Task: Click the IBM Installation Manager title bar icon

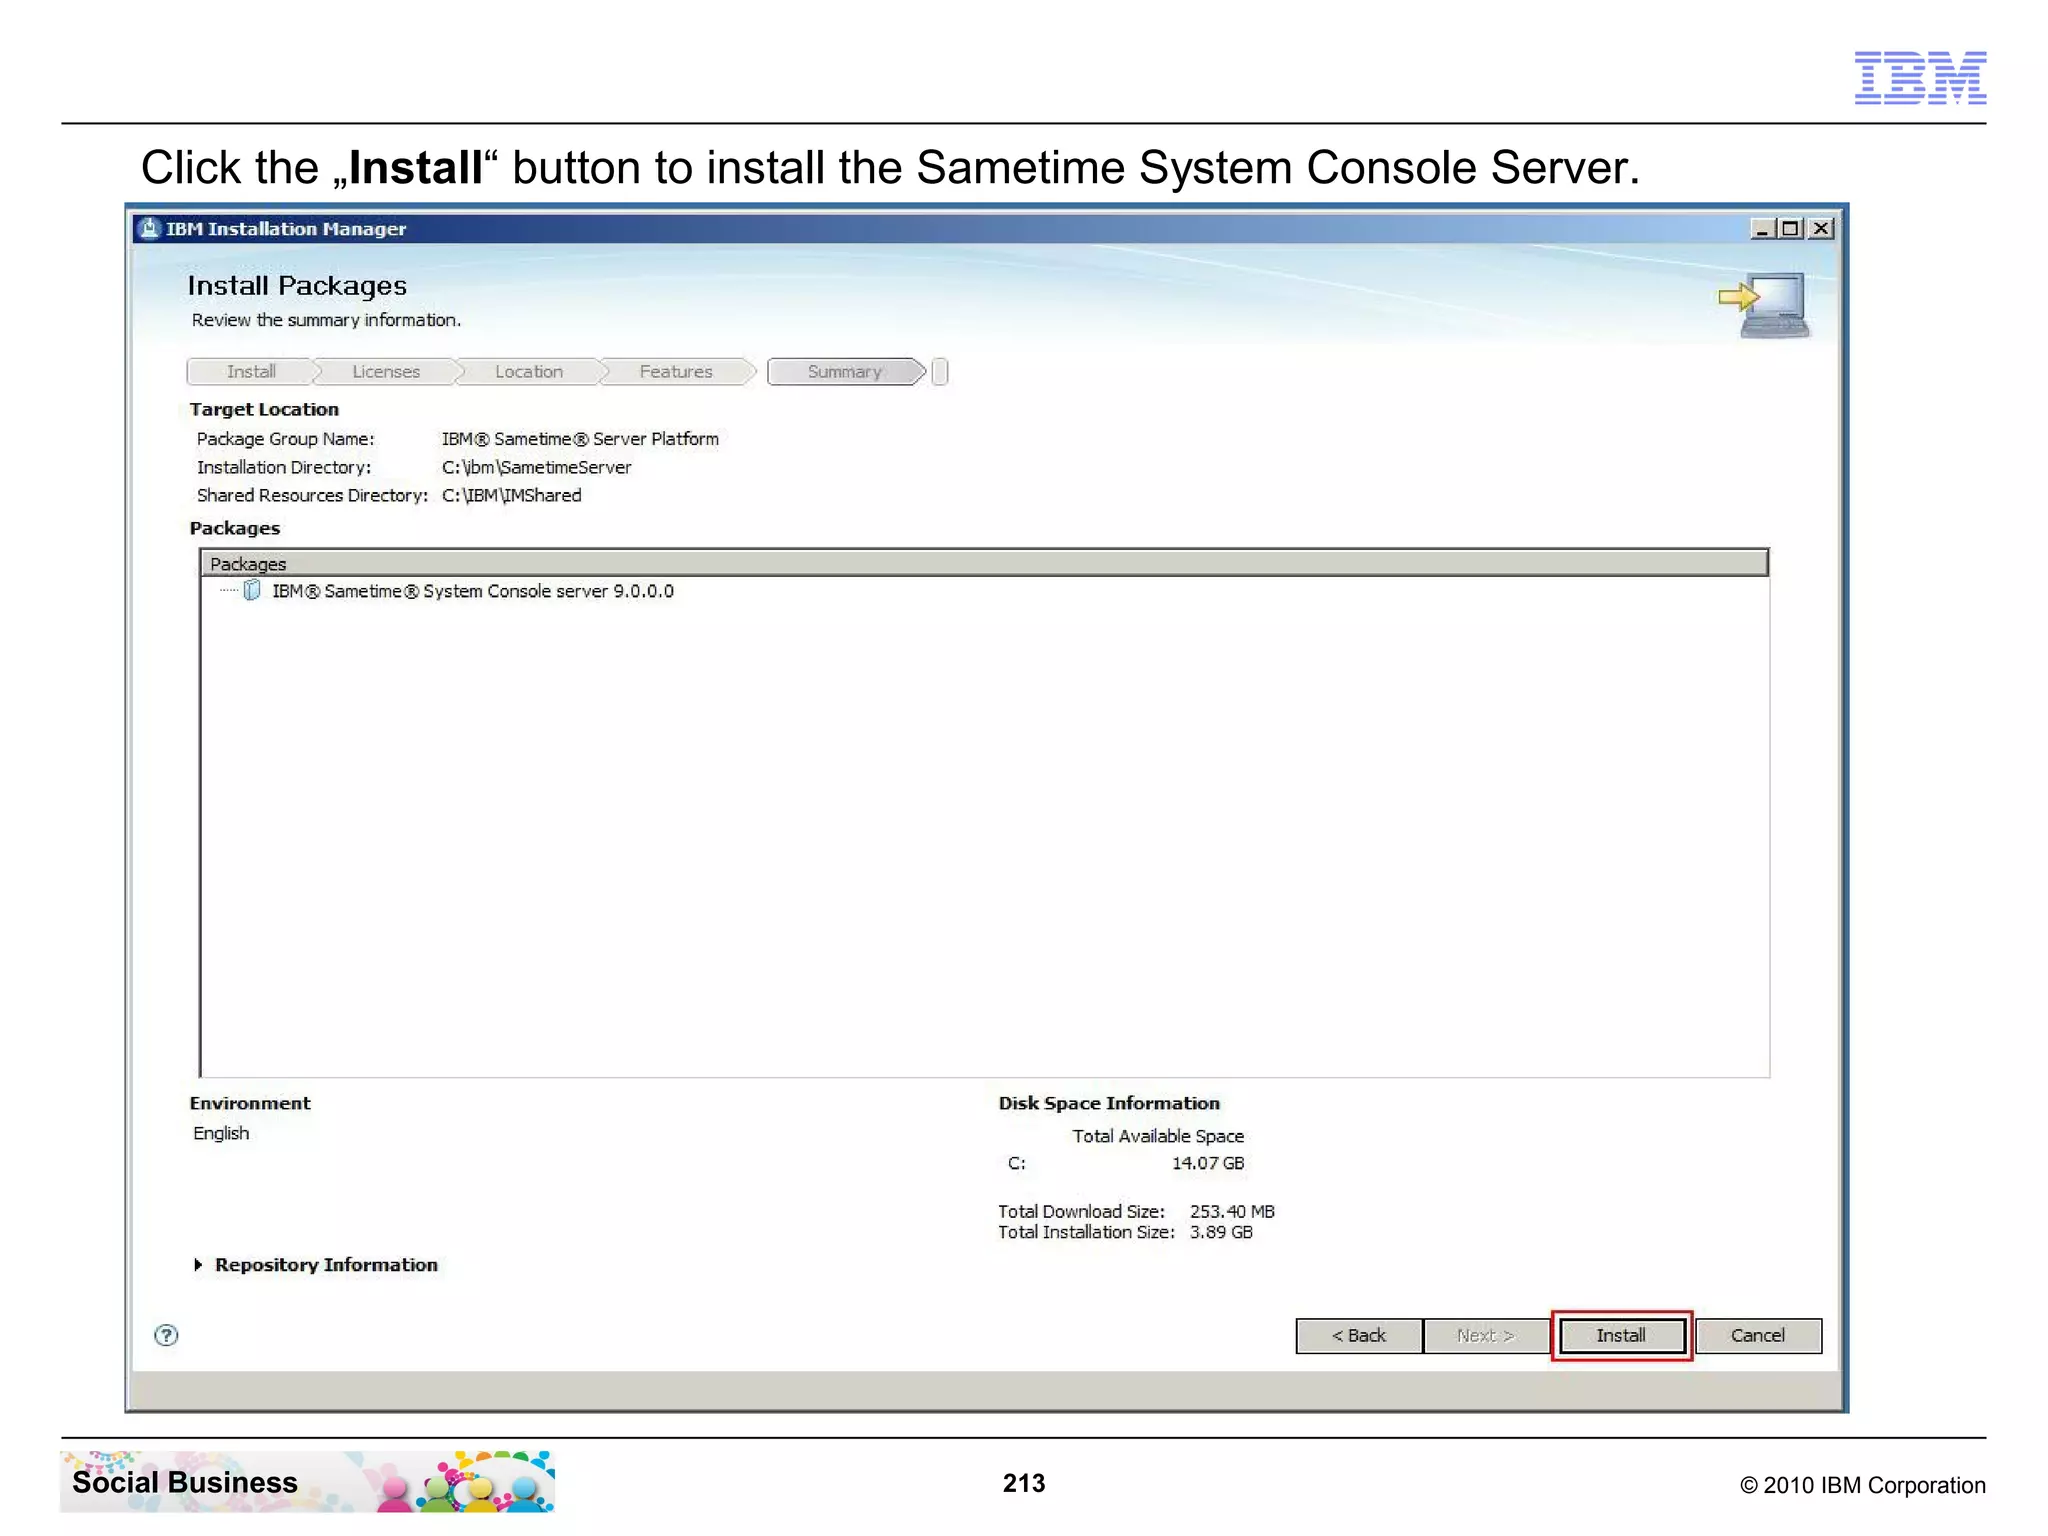Action: pos(149,228)
